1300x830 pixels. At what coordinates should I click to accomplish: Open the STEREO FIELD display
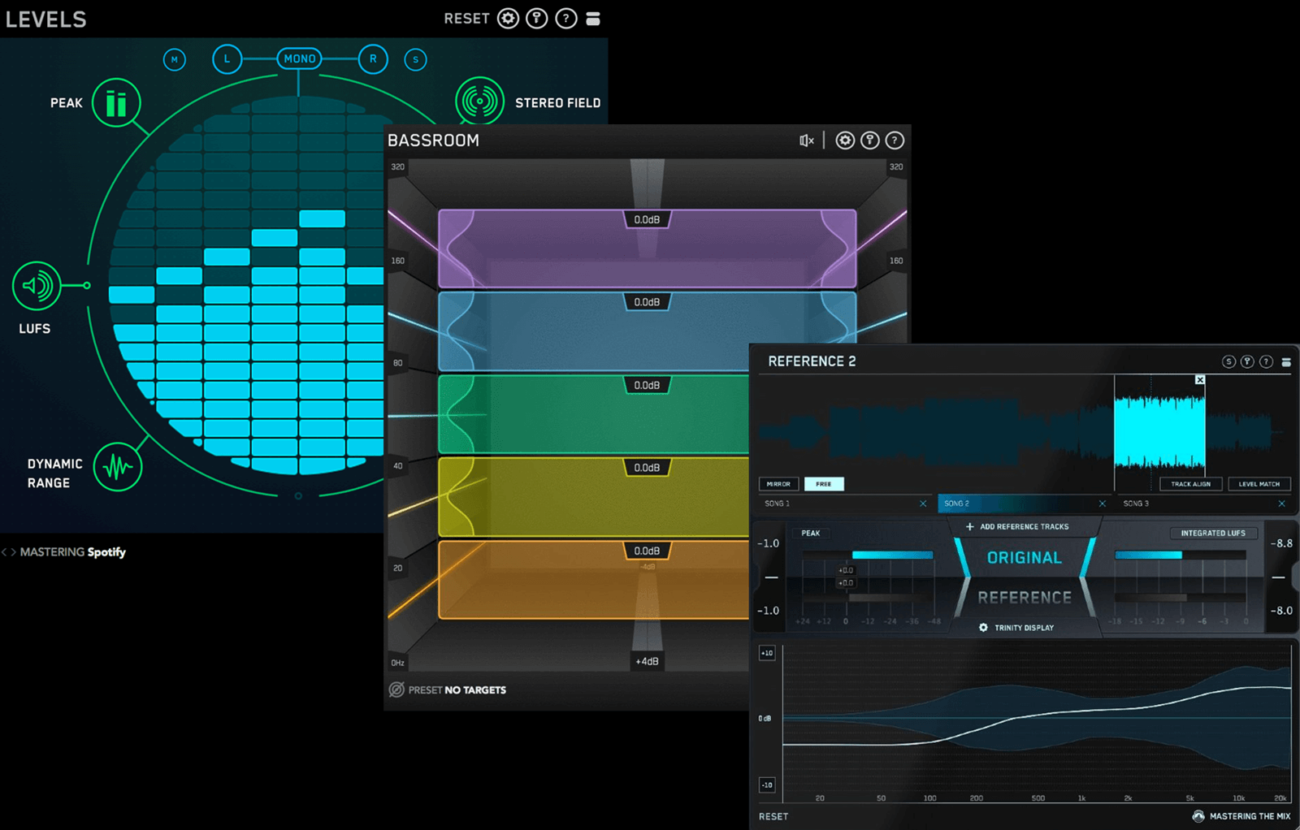(479, 100)
